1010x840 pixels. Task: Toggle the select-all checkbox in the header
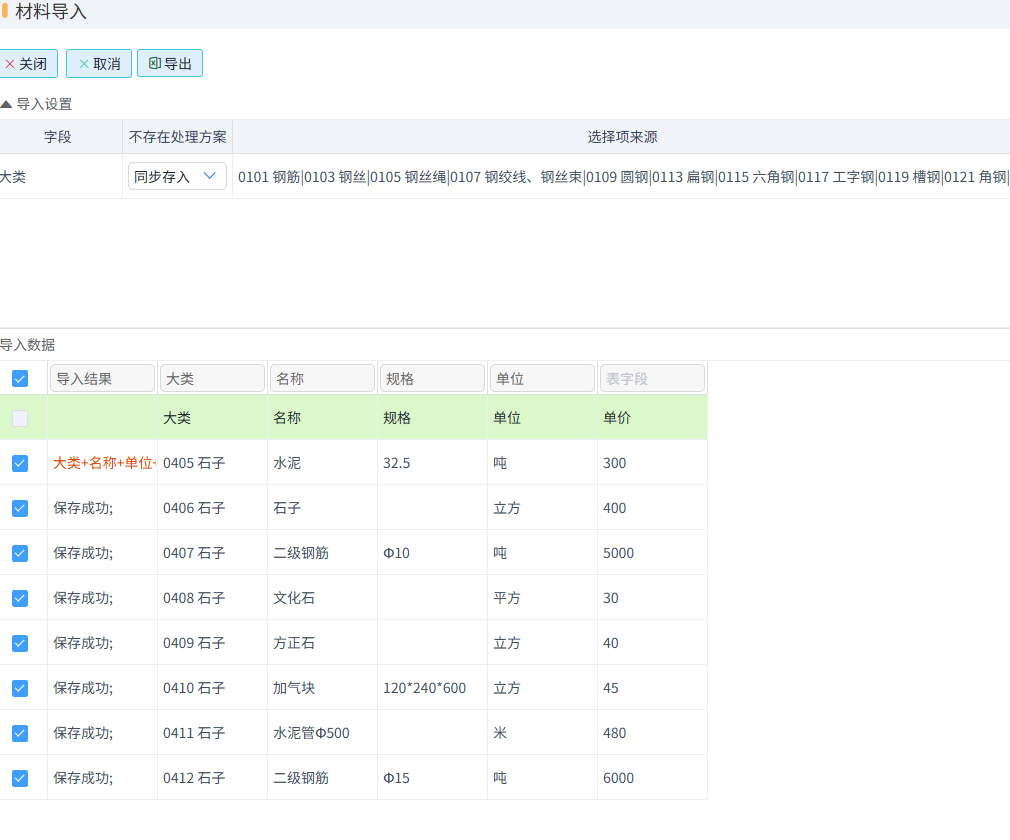(20, 379)
